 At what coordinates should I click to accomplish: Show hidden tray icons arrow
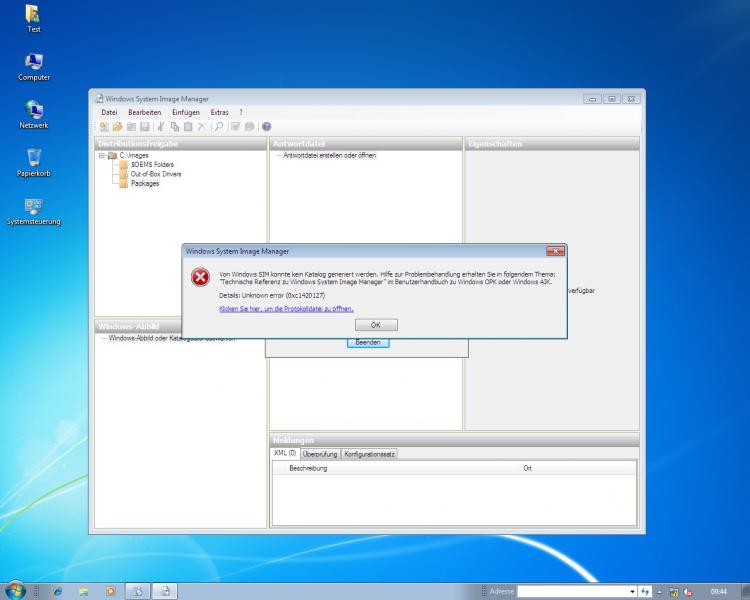[660, 592]
